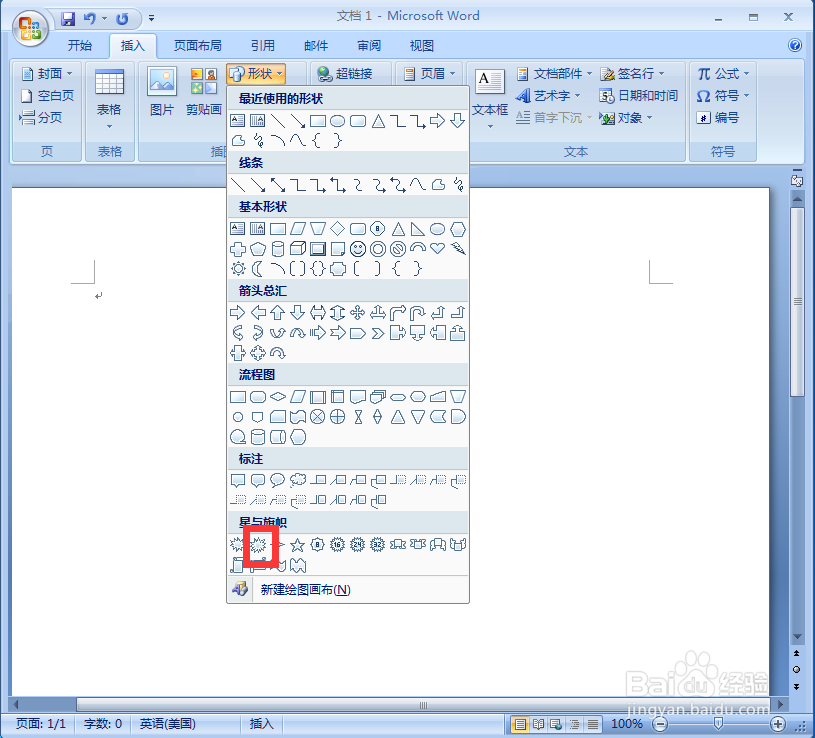Select the donut ring shape

tap(378, 249)
